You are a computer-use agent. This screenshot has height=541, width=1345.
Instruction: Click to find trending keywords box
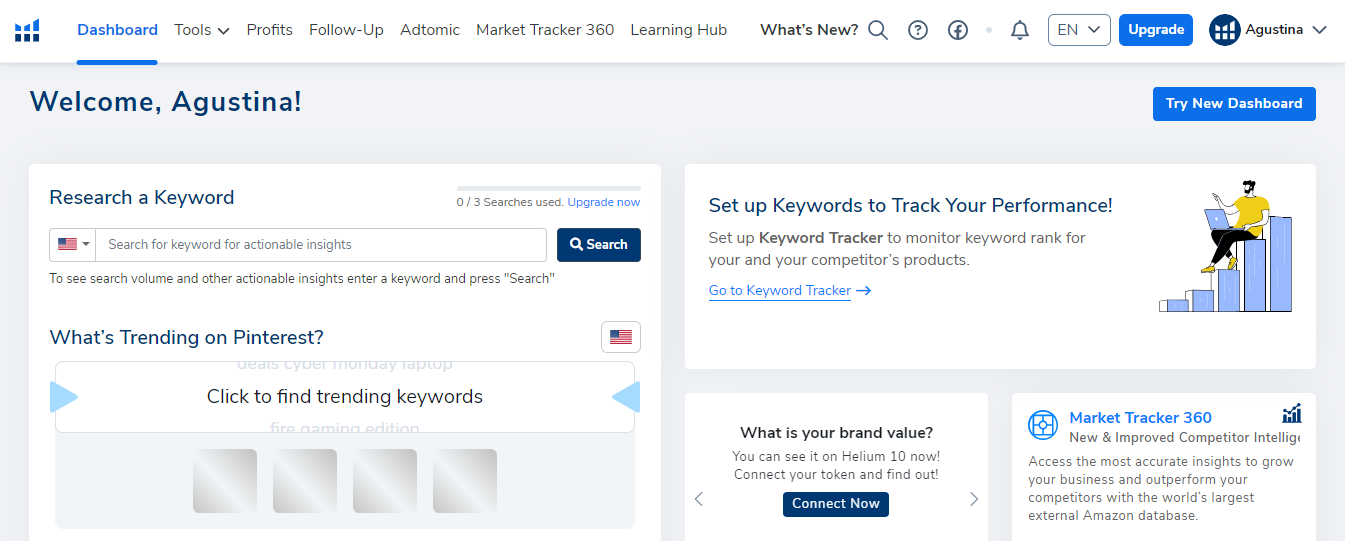tap(345, 397)
